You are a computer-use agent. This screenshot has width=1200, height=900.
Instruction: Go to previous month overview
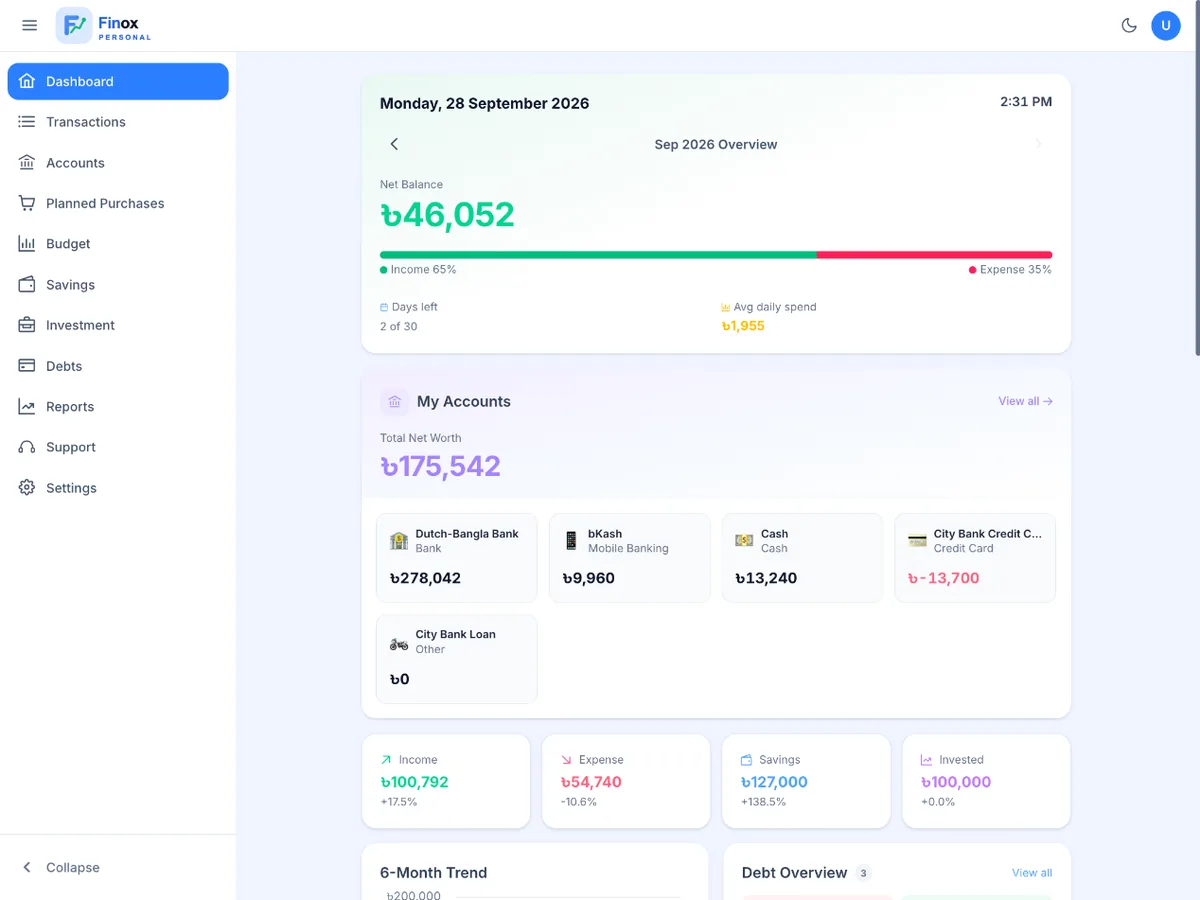pyautogui.click(x=394, y=144)
